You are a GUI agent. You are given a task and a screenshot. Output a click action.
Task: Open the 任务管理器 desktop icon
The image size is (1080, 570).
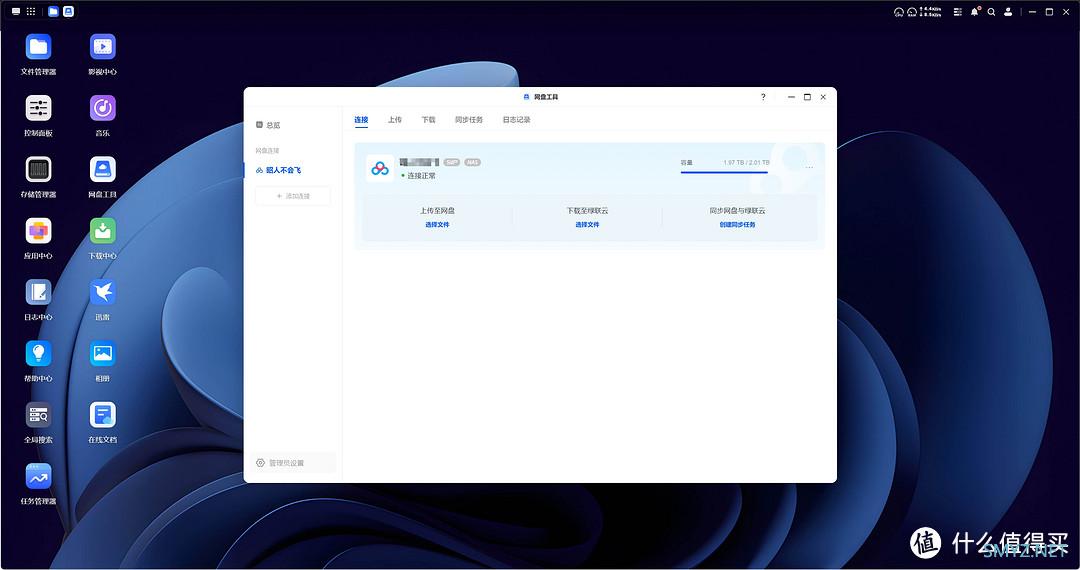coord(39,476)
